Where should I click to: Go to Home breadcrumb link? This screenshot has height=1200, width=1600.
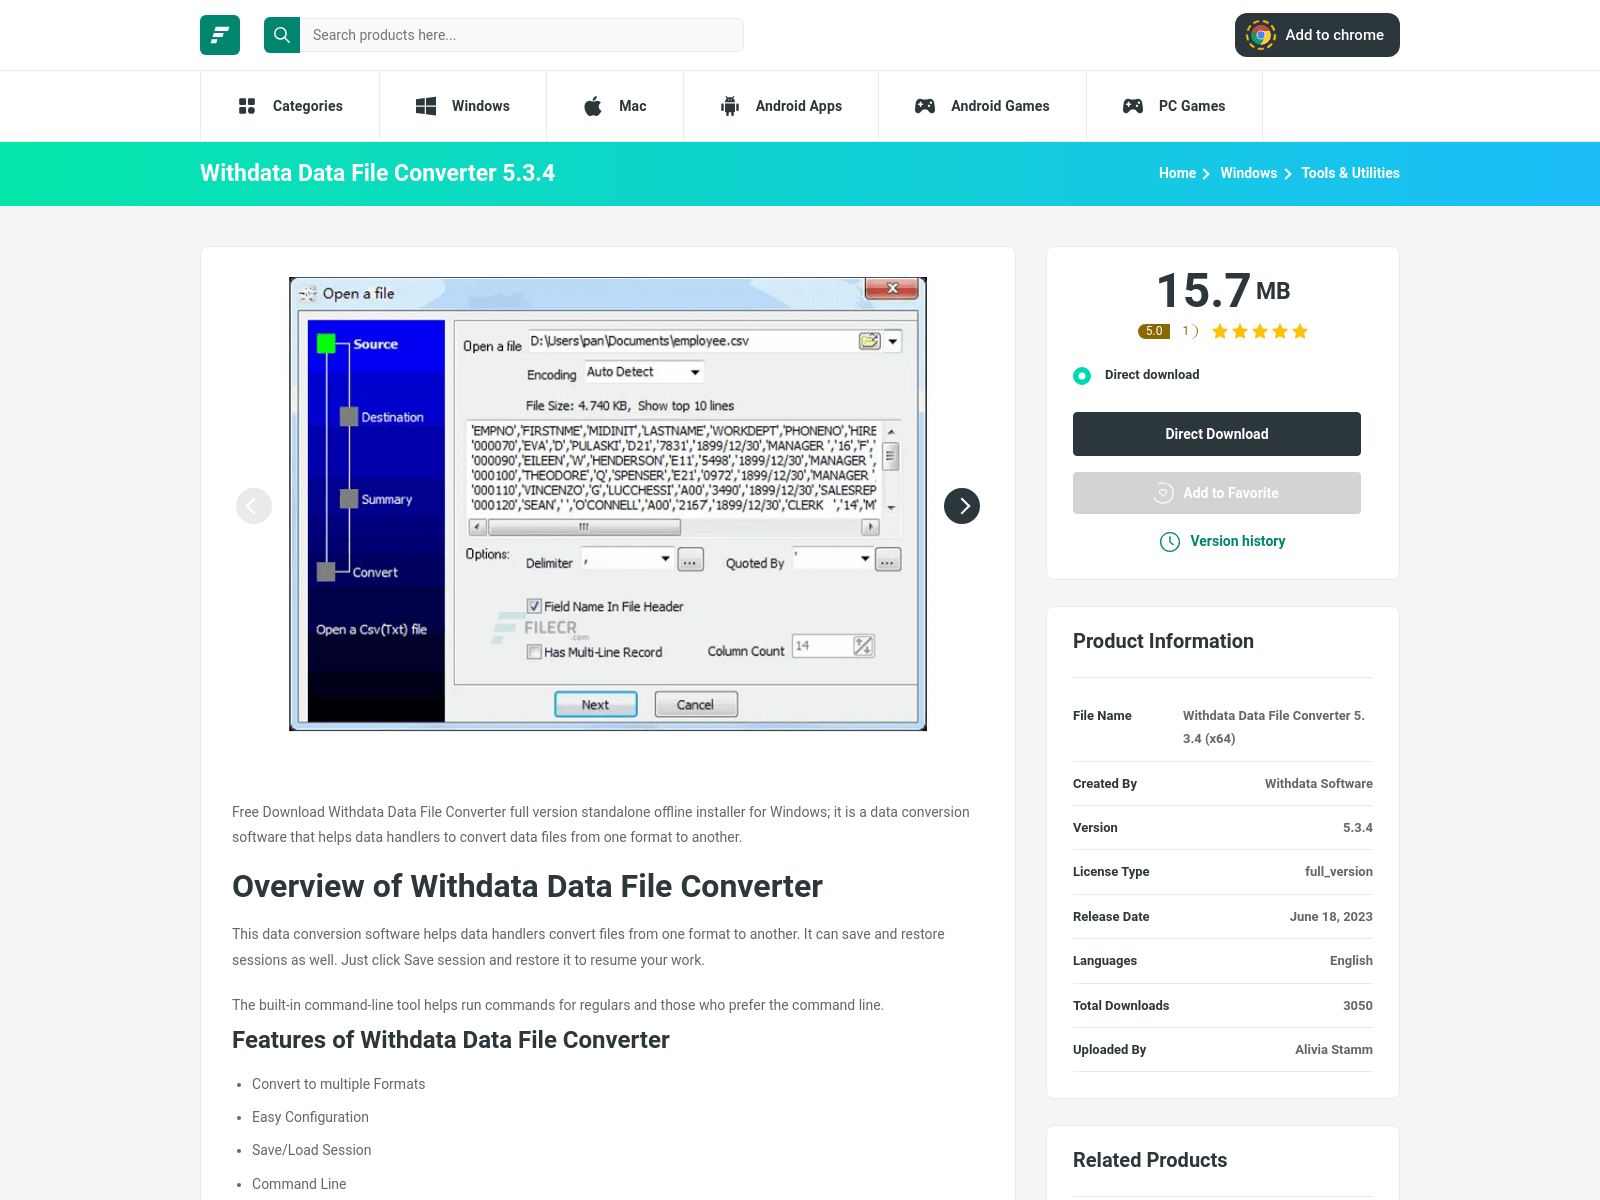click(1177, 173)
